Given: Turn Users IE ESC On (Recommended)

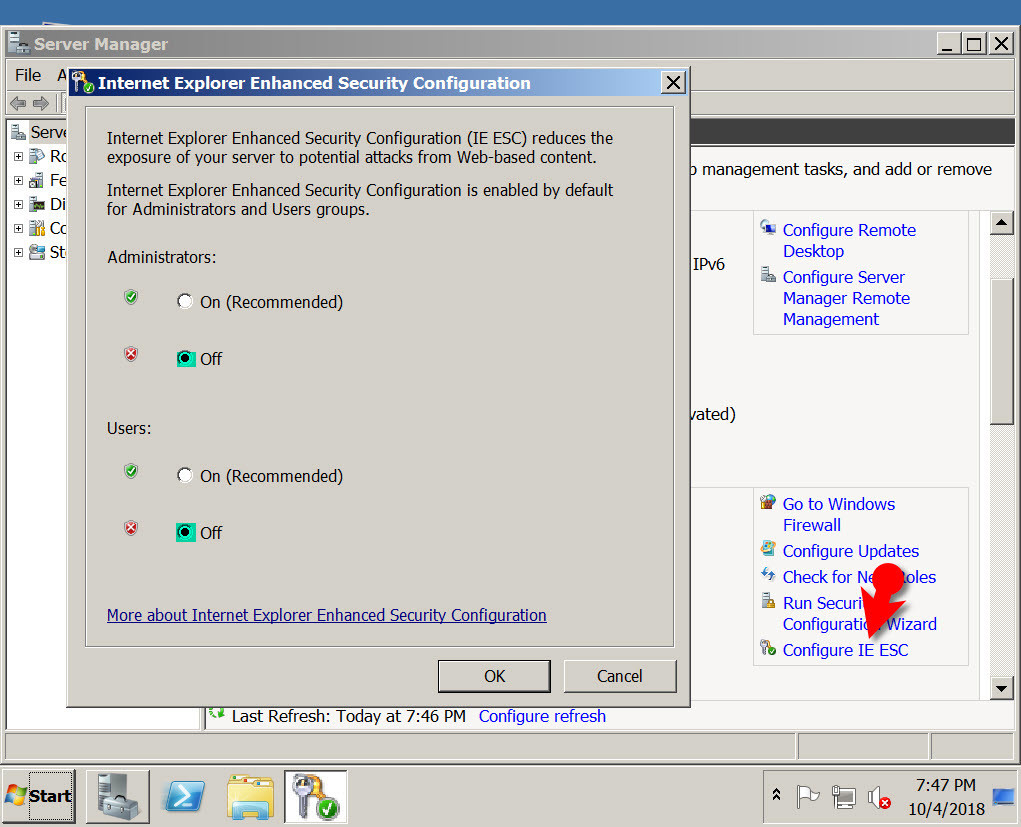Looking at the screenshot, I should (185, 475).
